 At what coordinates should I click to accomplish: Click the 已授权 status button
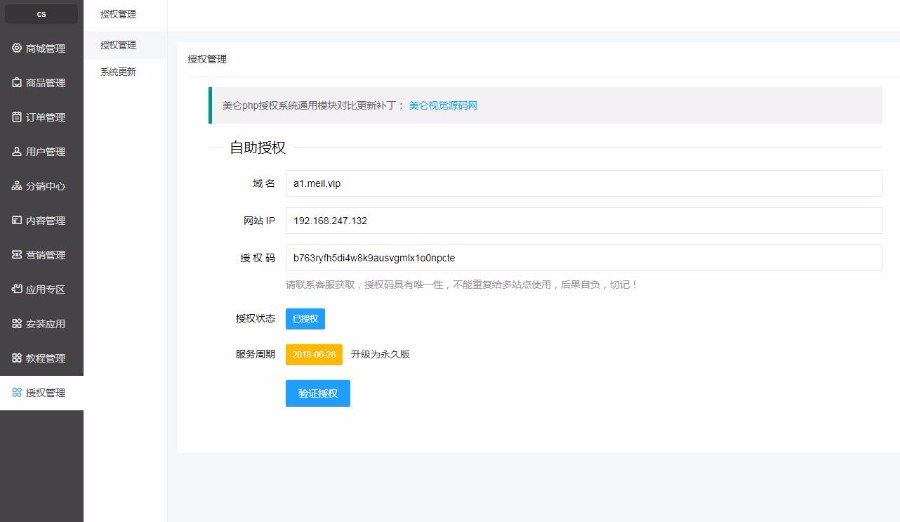305,319
